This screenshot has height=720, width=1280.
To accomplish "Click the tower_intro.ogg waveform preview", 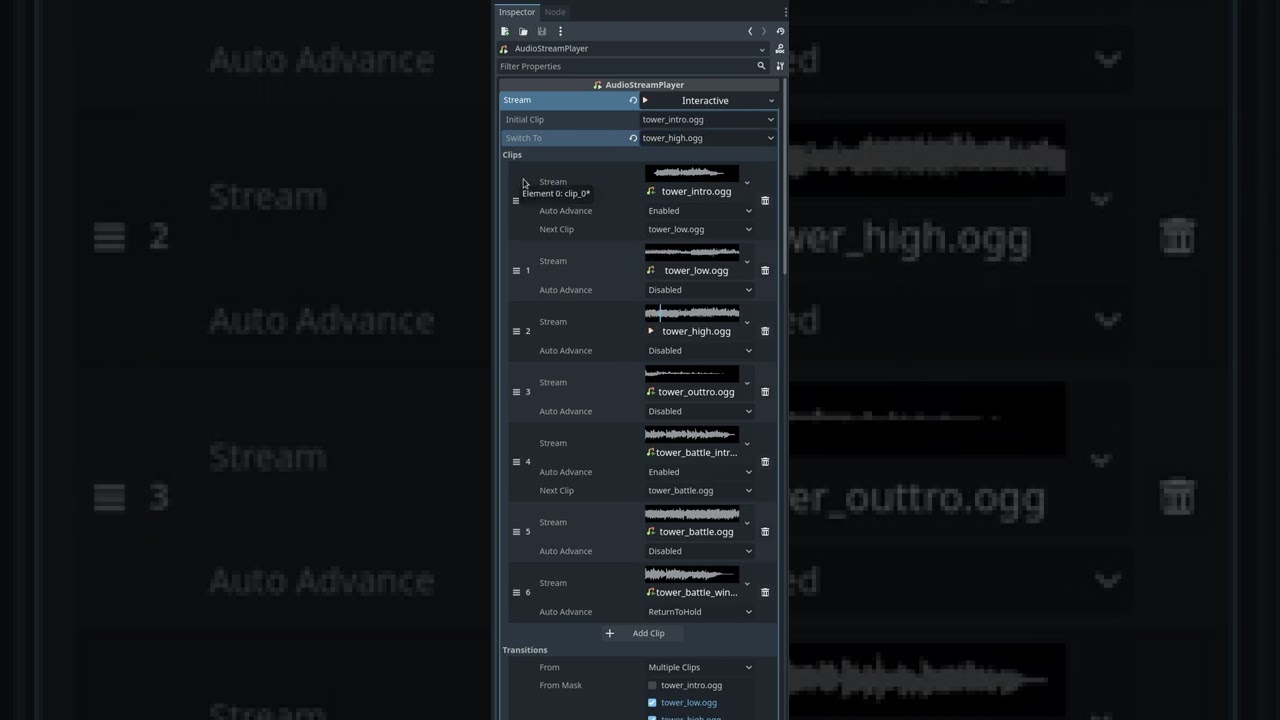I will [x=692, y=173].
